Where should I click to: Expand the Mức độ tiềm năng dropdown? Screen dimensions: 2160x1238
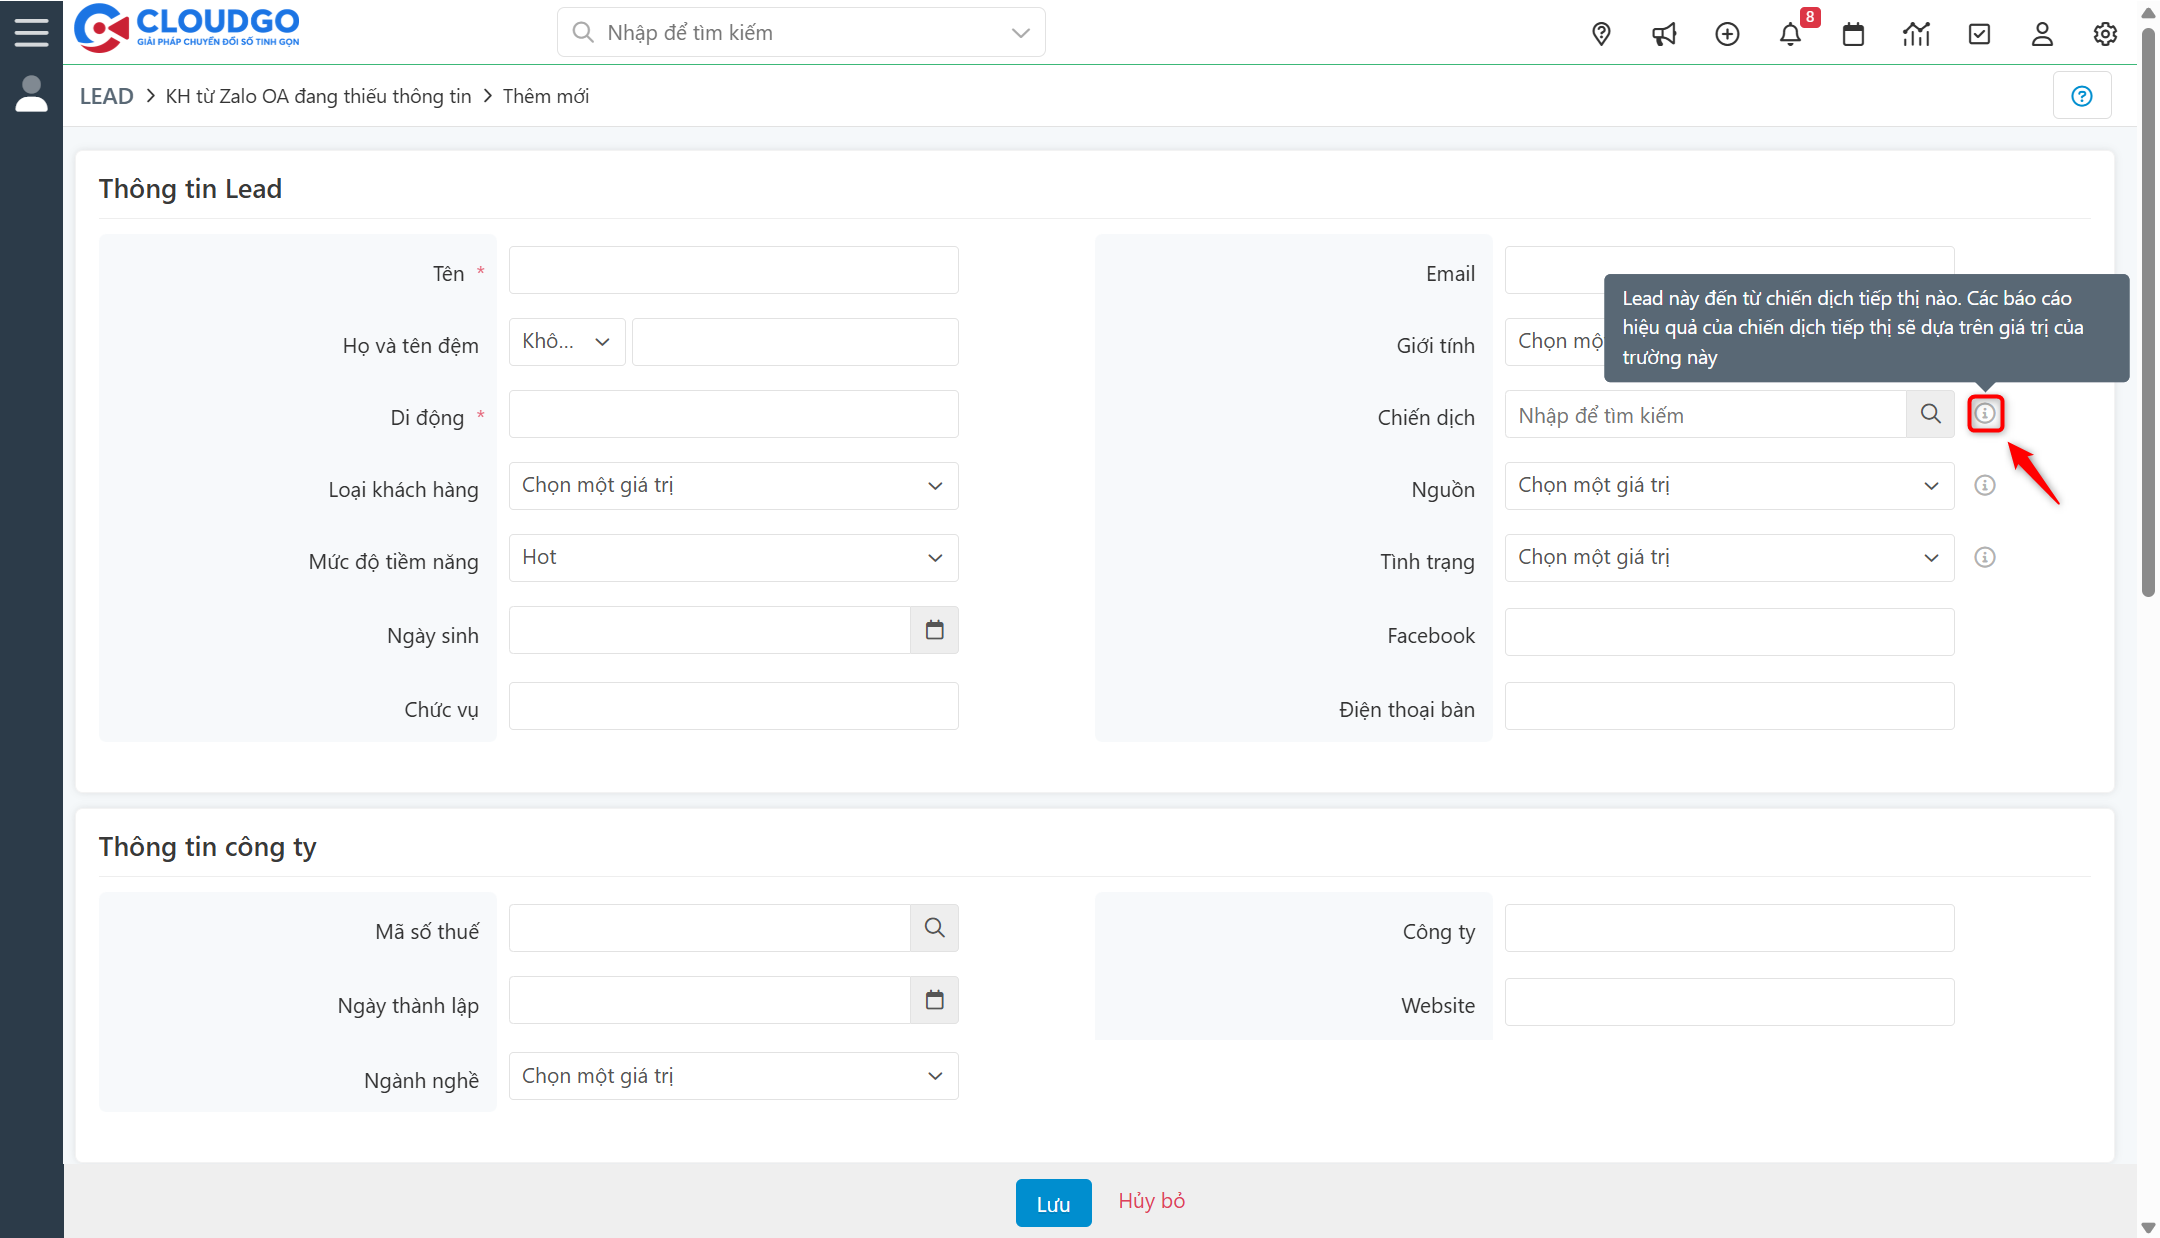(733, 558)
